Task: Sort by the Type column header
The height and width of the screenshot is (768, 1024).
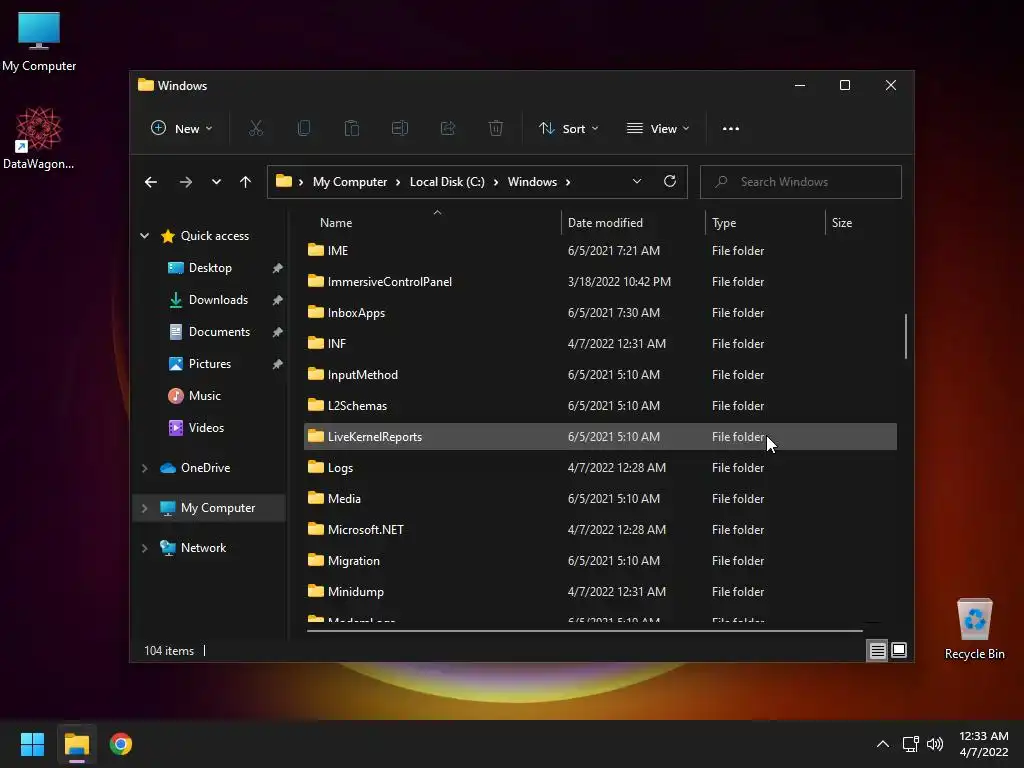Action: click(x=724, y=223)
